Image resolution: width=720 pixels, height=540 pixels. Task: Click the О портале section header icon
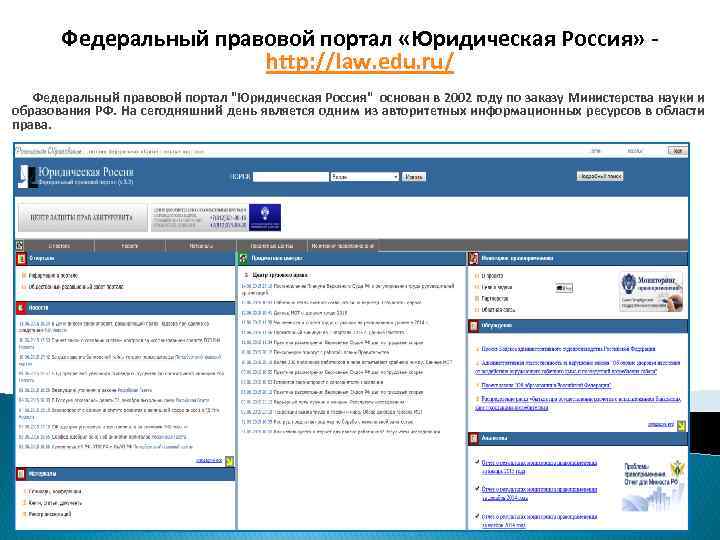21,259
